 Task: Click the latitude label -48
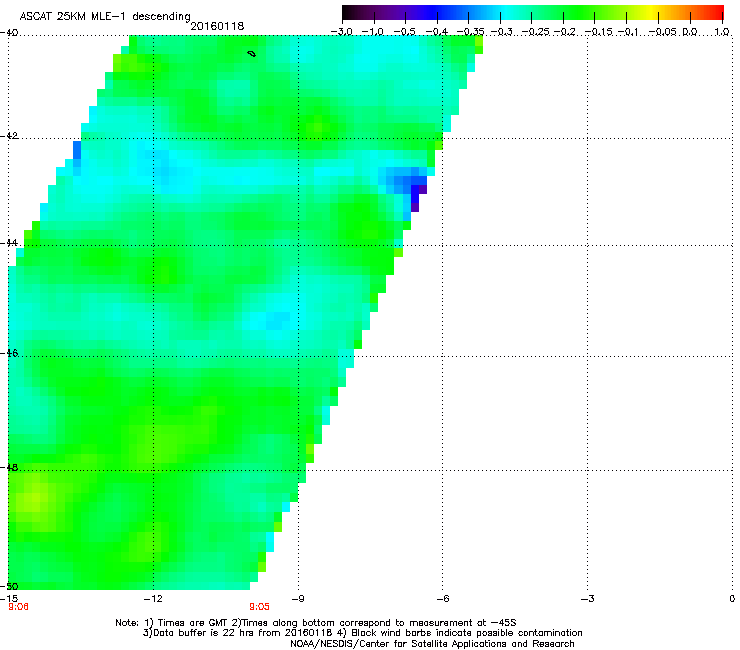[9, 468]
